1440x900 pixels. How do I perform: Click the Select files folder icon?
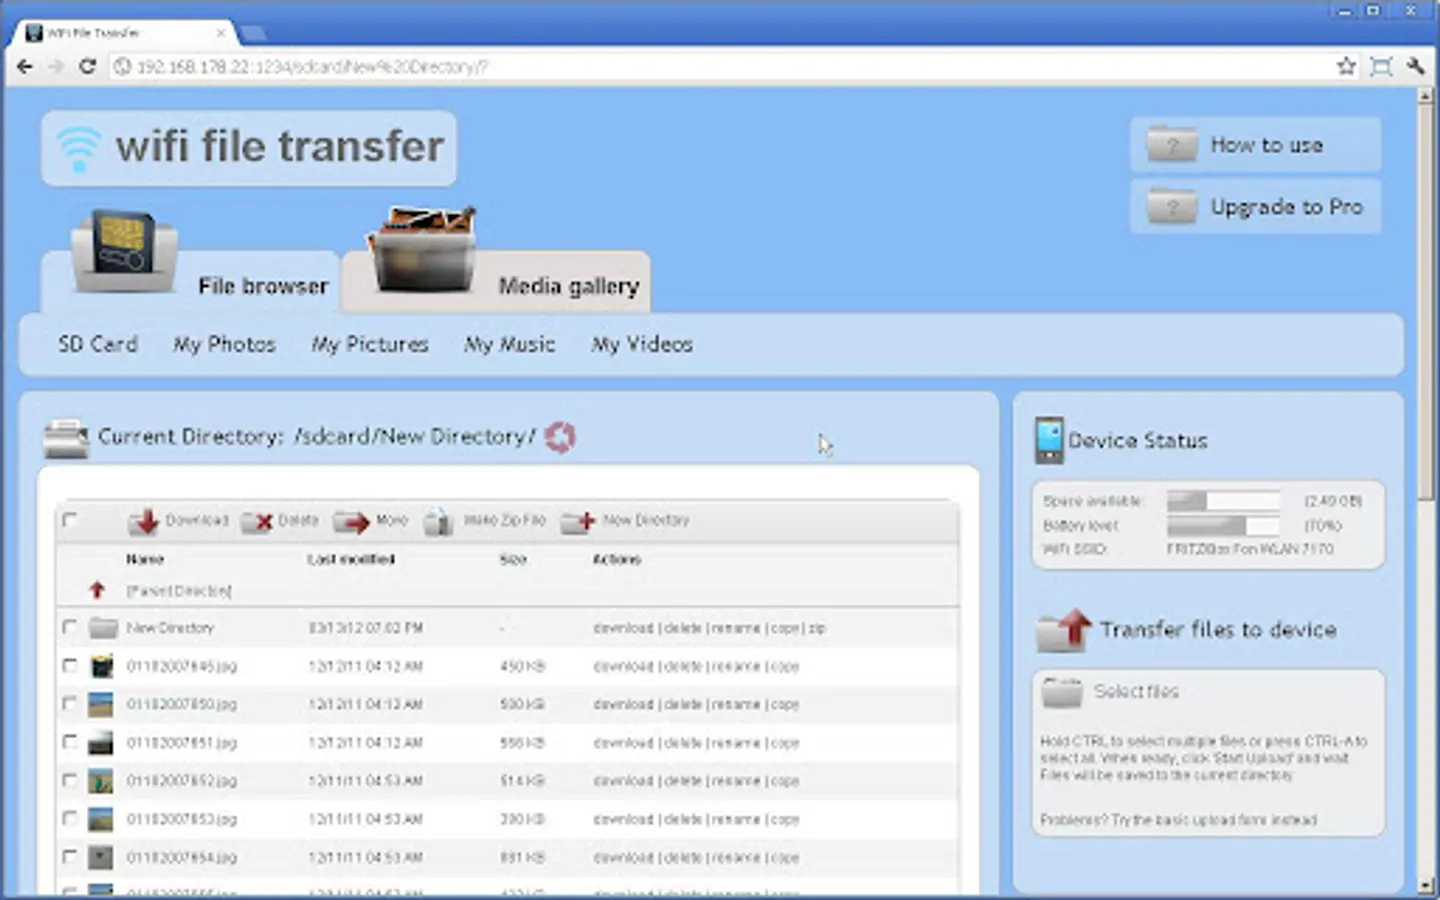click(1062, 691)
